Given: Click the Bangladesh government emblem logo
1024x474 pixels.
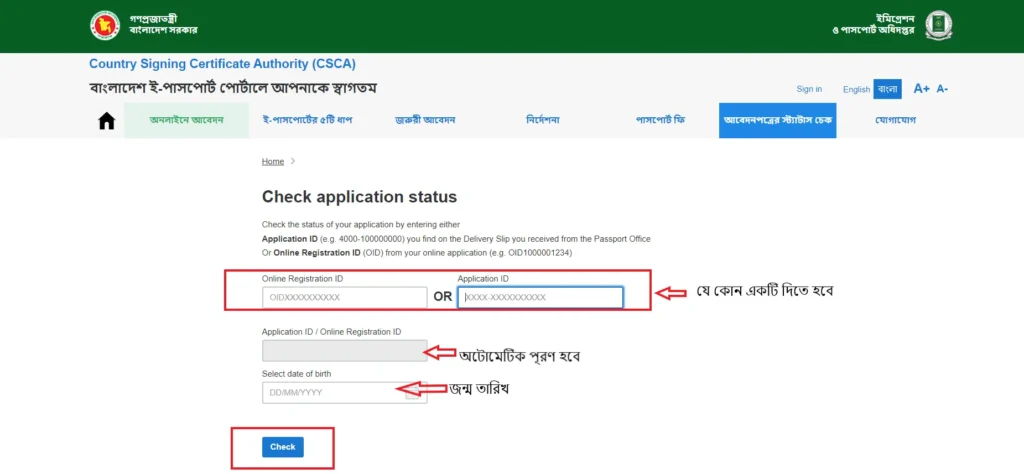Looking at the screenshot, I should click(x=105, y=25).
